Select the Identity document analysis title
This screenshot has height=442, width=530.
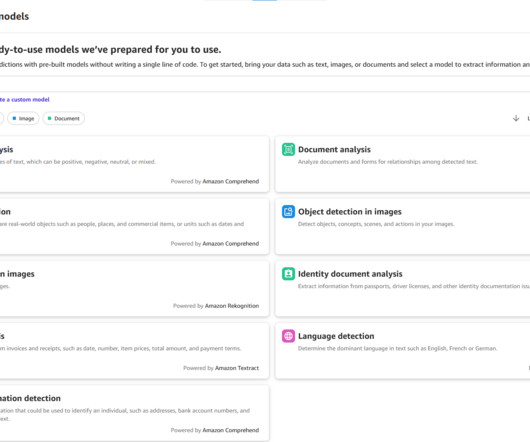350,274
